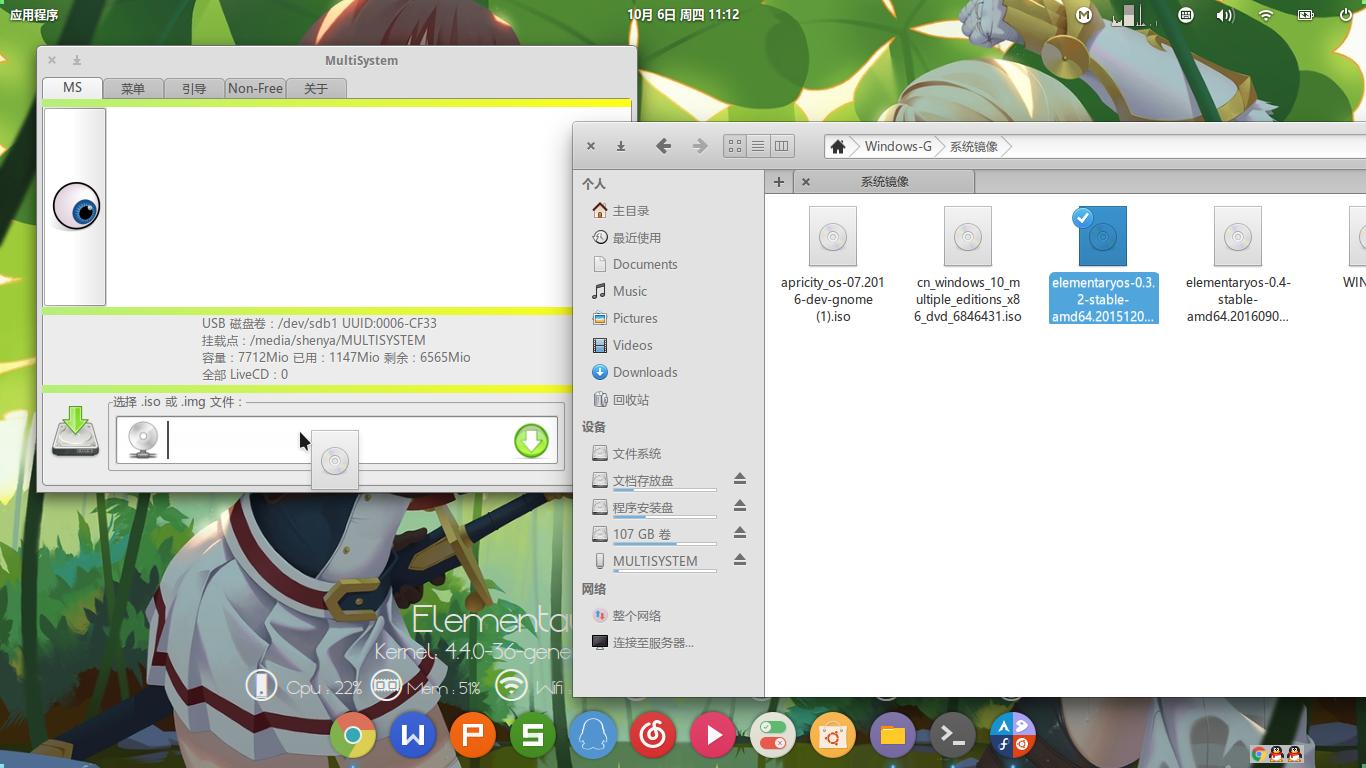Eject the MULTISYSTEM drive
This screenshot has height=768, width=1366.
[740, 560]
